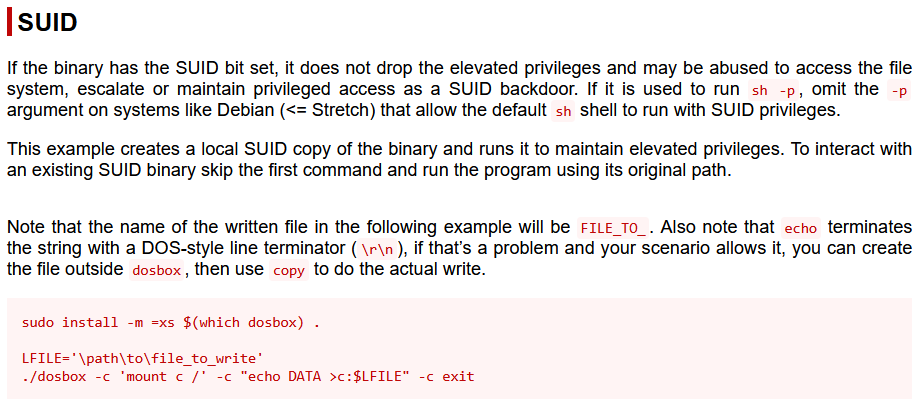Click '$(which dosbox)' in the code block
The height and width of the screenshot is (406, 919).
click(244, 323)
